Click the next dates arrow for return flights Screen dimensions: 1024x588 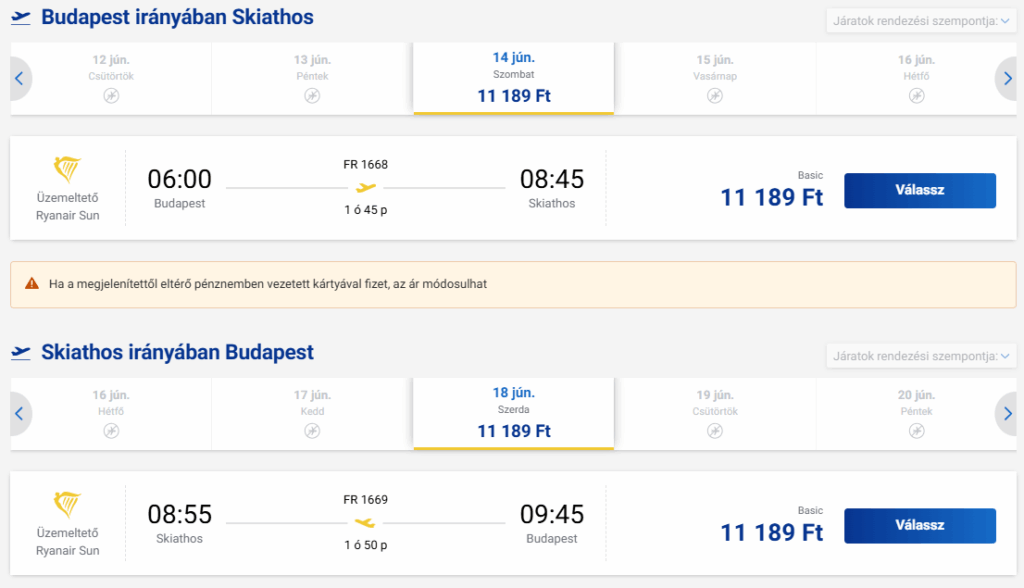point(1007,414)
